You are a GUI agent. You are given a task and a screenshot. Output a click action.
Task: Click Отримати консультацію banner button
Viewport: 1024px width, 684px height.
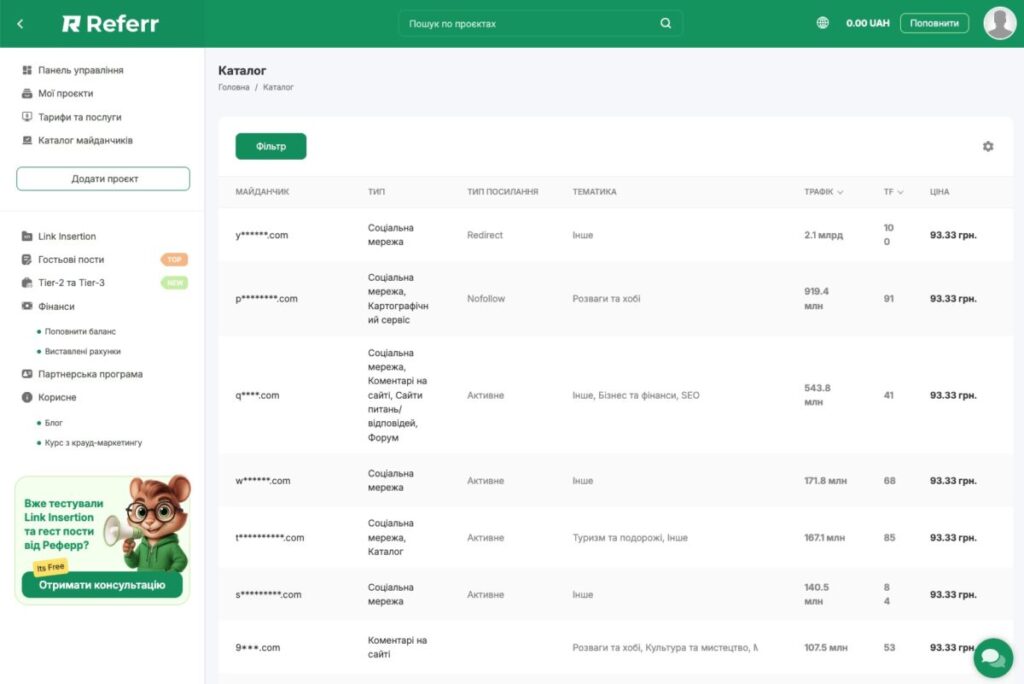[102, 585]
